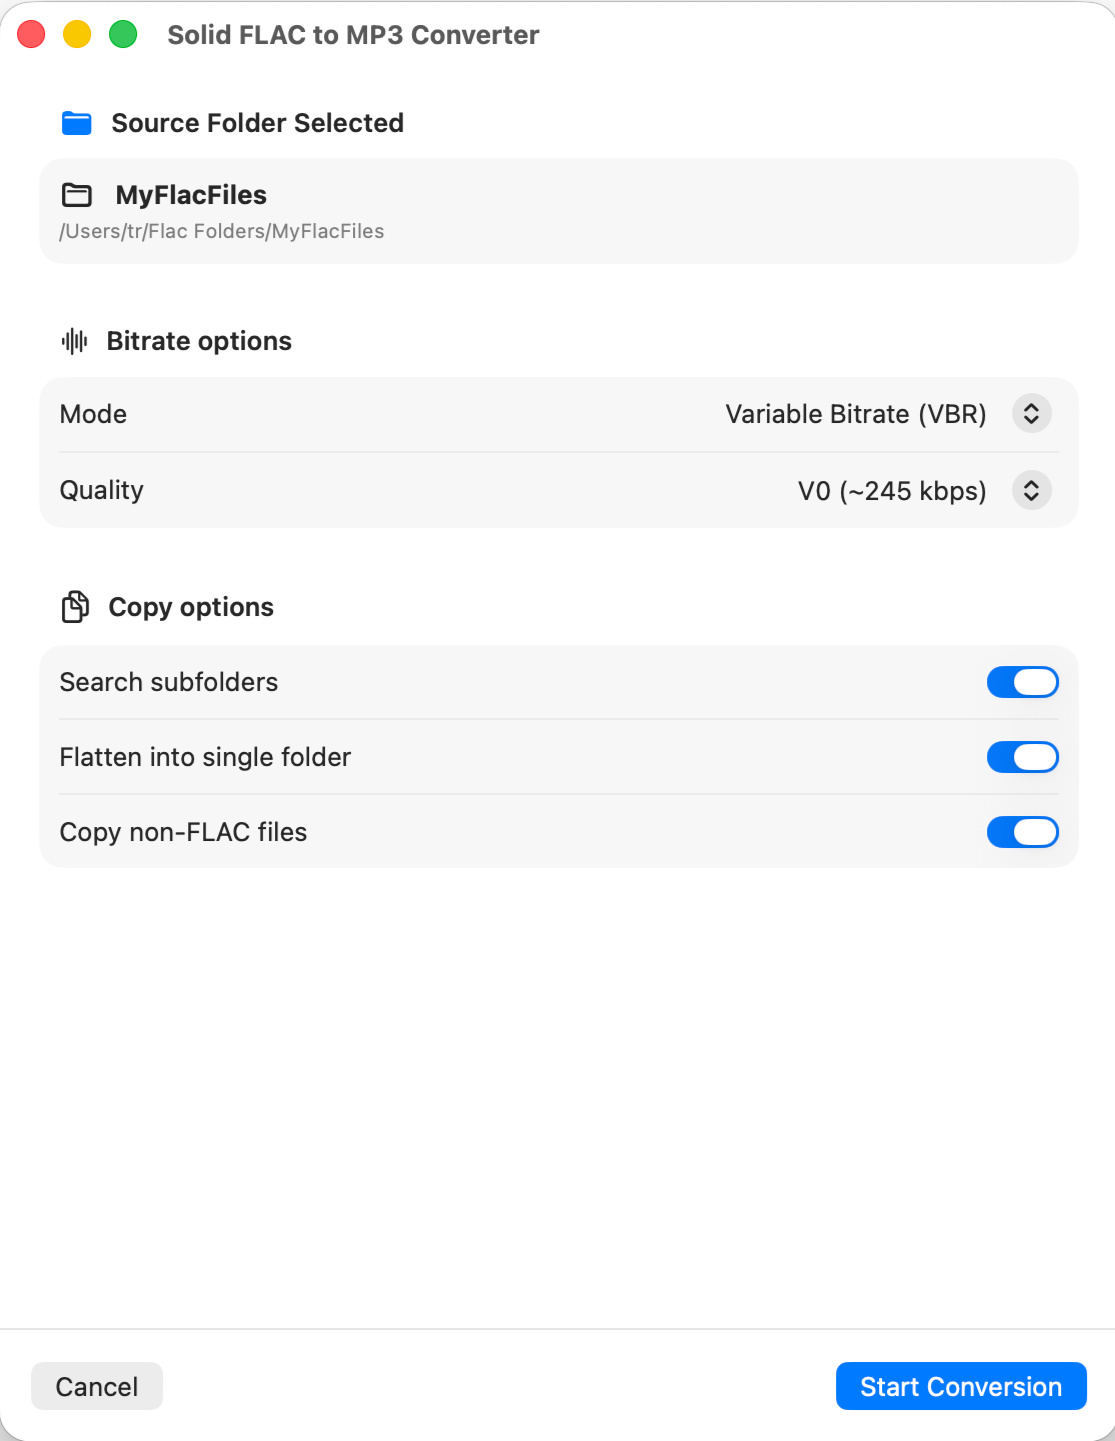Screen dimensions: 1115x1441
Task: Open the Mode dropdown arrows
Action: pyautogui.click(x=1032, y=414)
